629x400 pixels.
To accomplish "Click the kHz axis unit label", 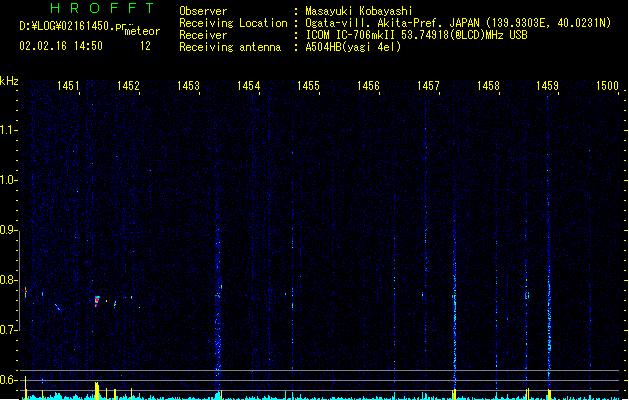I will [9, 81].
